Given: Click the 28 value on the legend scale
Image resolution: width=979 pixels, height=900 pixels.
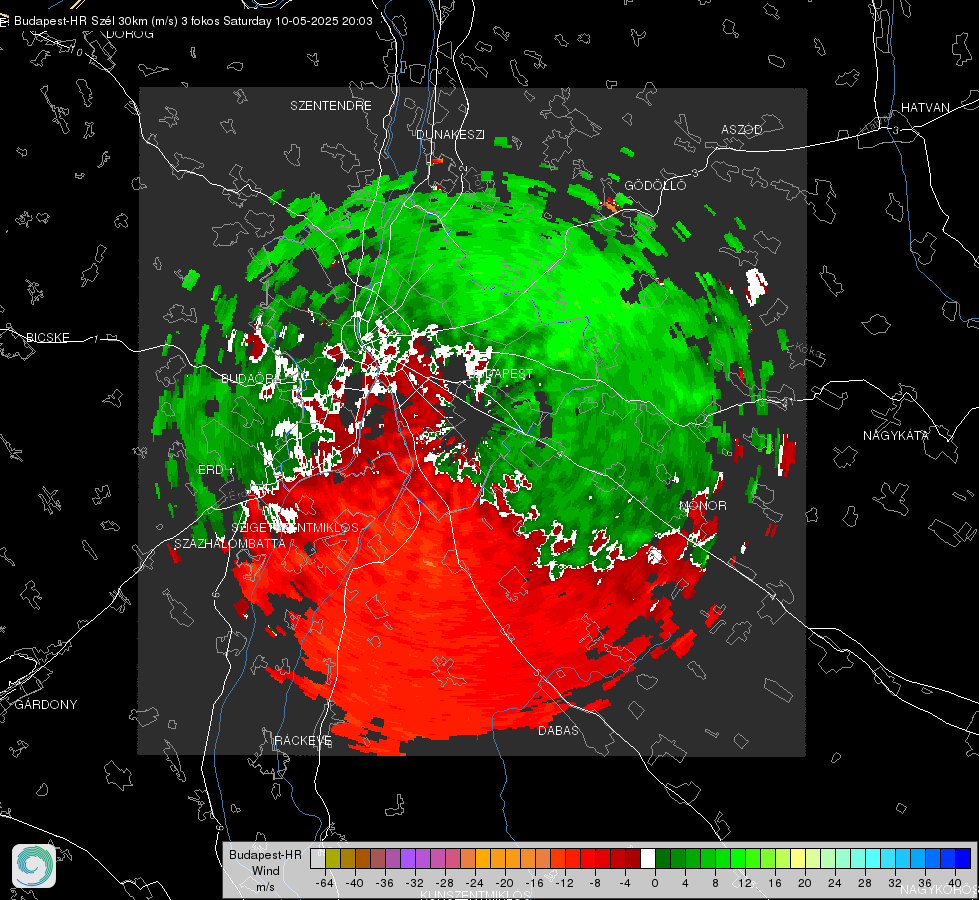Looking at the screenshot, I should point(864,883).
